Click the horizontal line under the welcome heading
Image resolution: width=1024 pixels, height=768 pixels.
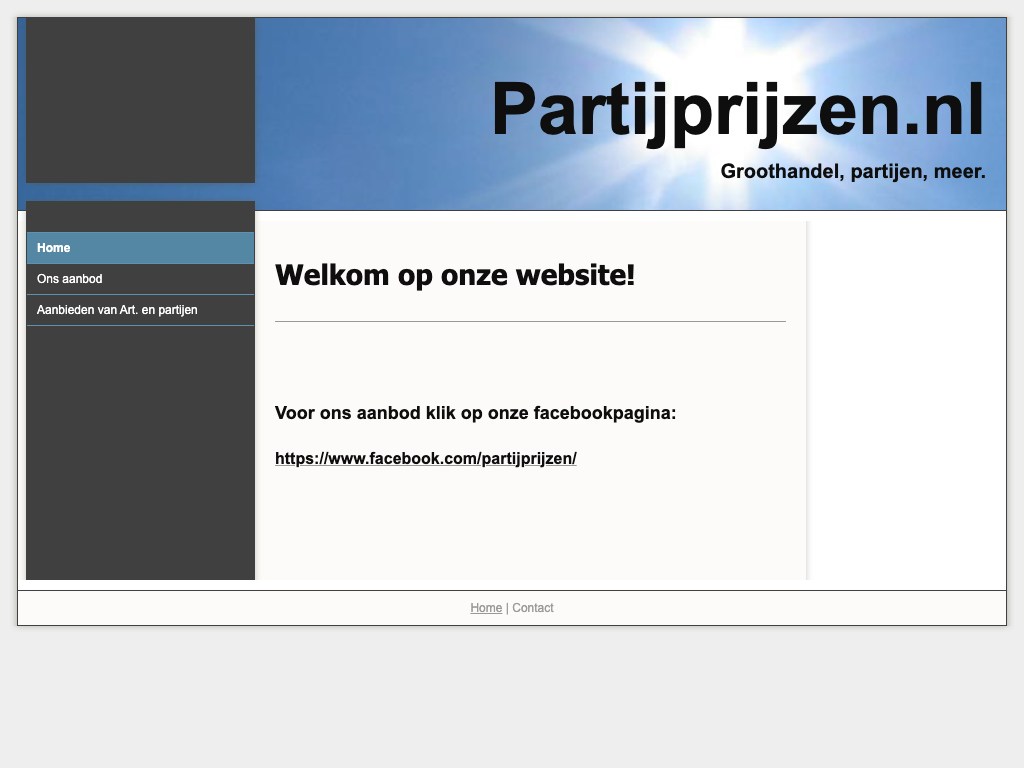click(530, 321)
